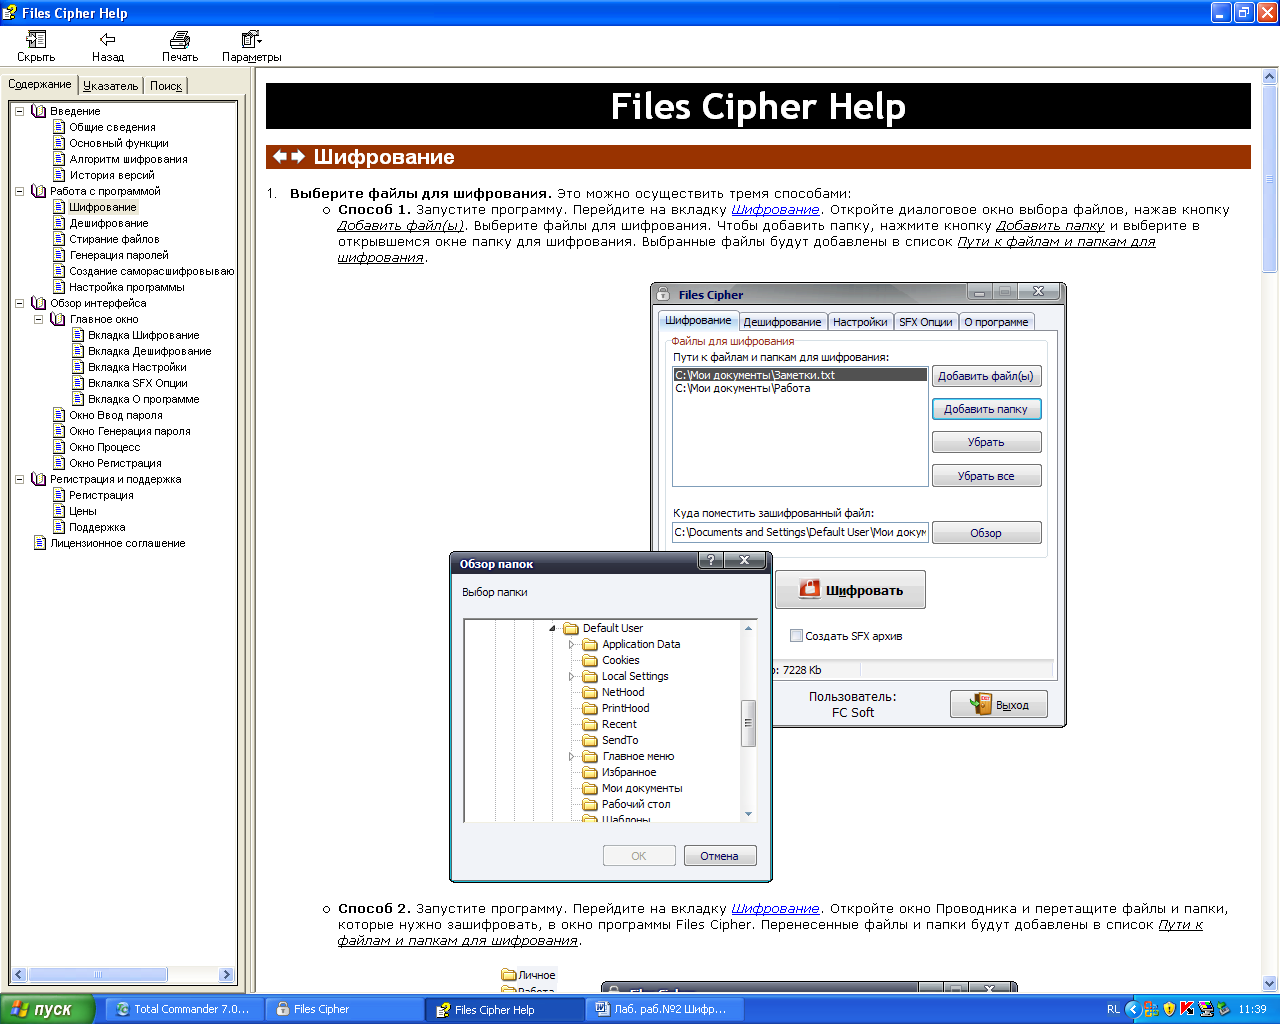The width and height of the screenshot is (1280, 1024).
Task: Click the page icon beside Цены
Action: (x=59, y=511)
